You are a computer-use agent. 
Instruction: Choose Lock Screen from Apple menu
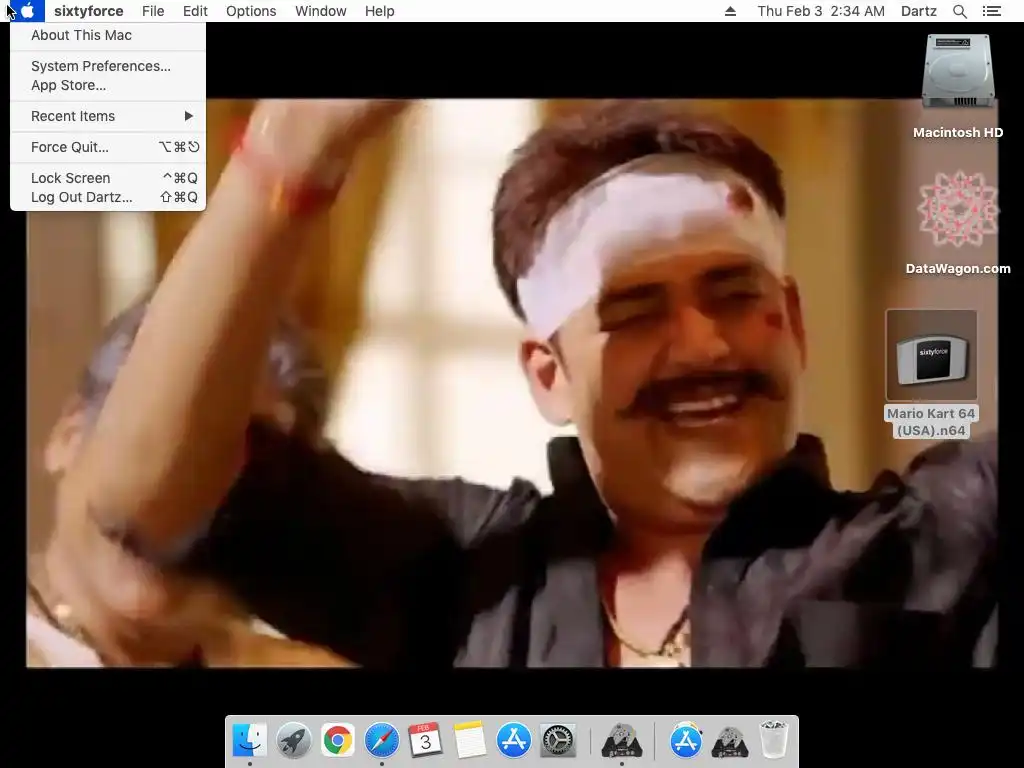pos(108,178)
